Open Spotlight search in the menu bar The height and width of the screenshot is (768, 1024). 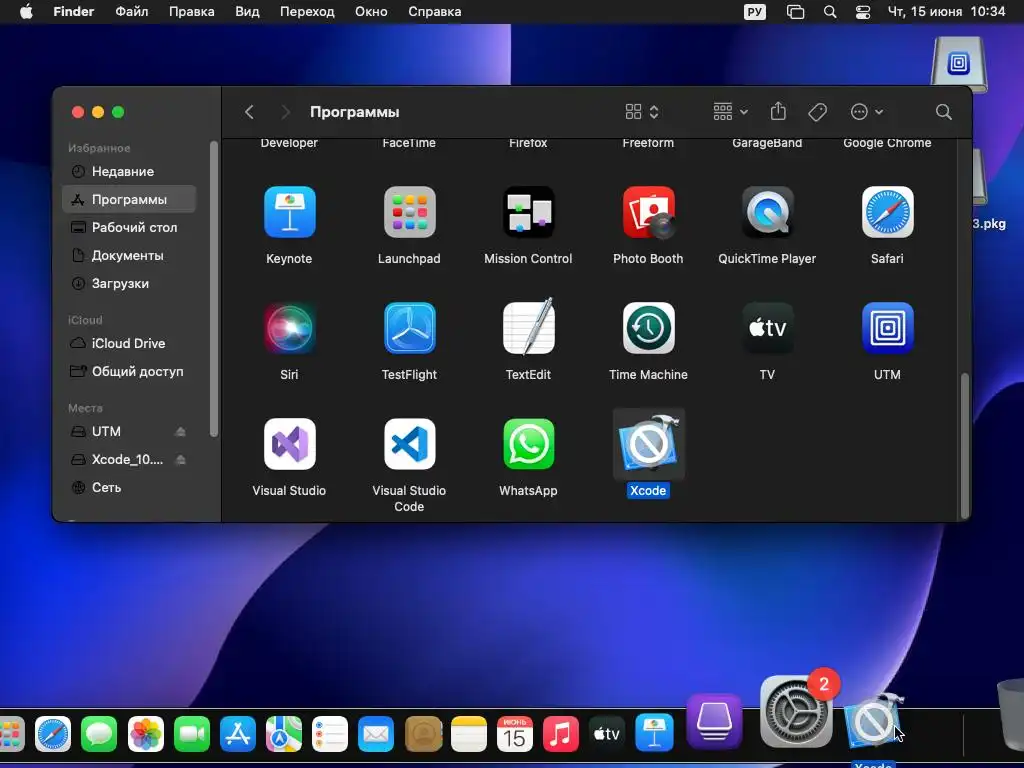[x=829, y=12]
